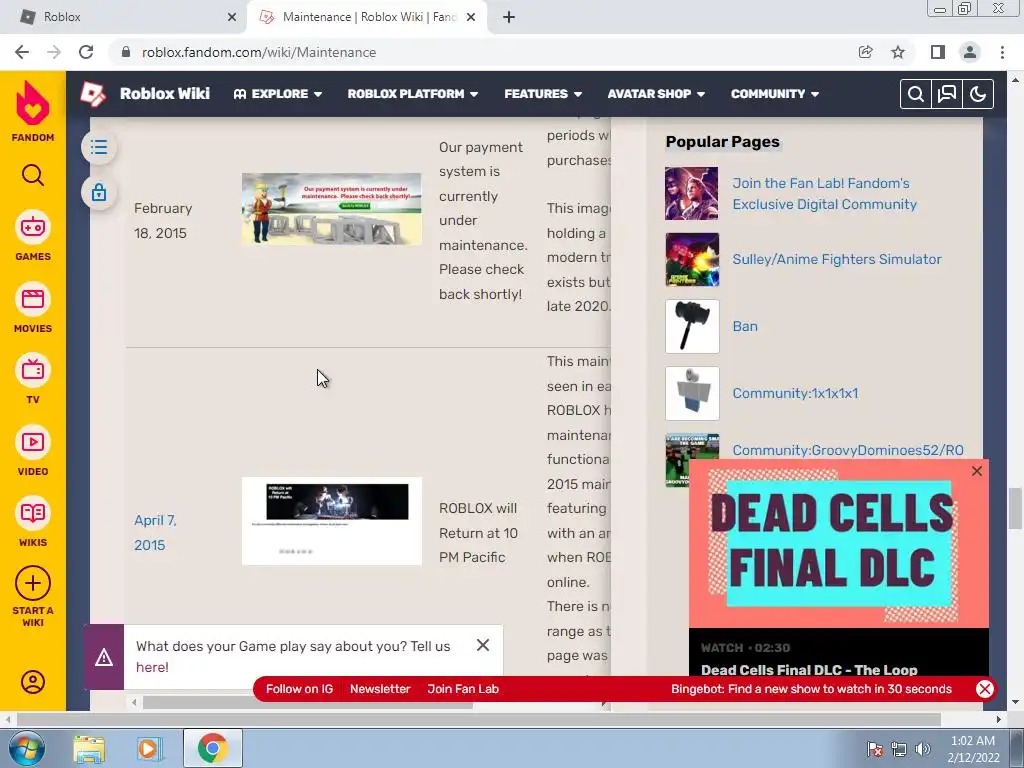1024x768 pixels.
Task: Start a Wiki plus icon
Action: tap(33, 583)
